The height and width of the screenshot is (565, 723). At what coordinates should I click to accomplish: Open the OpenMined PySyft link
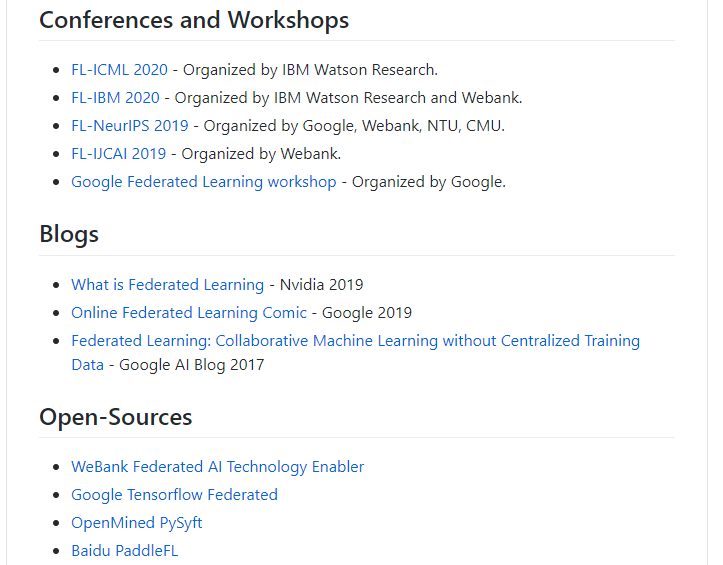[136, 523]
